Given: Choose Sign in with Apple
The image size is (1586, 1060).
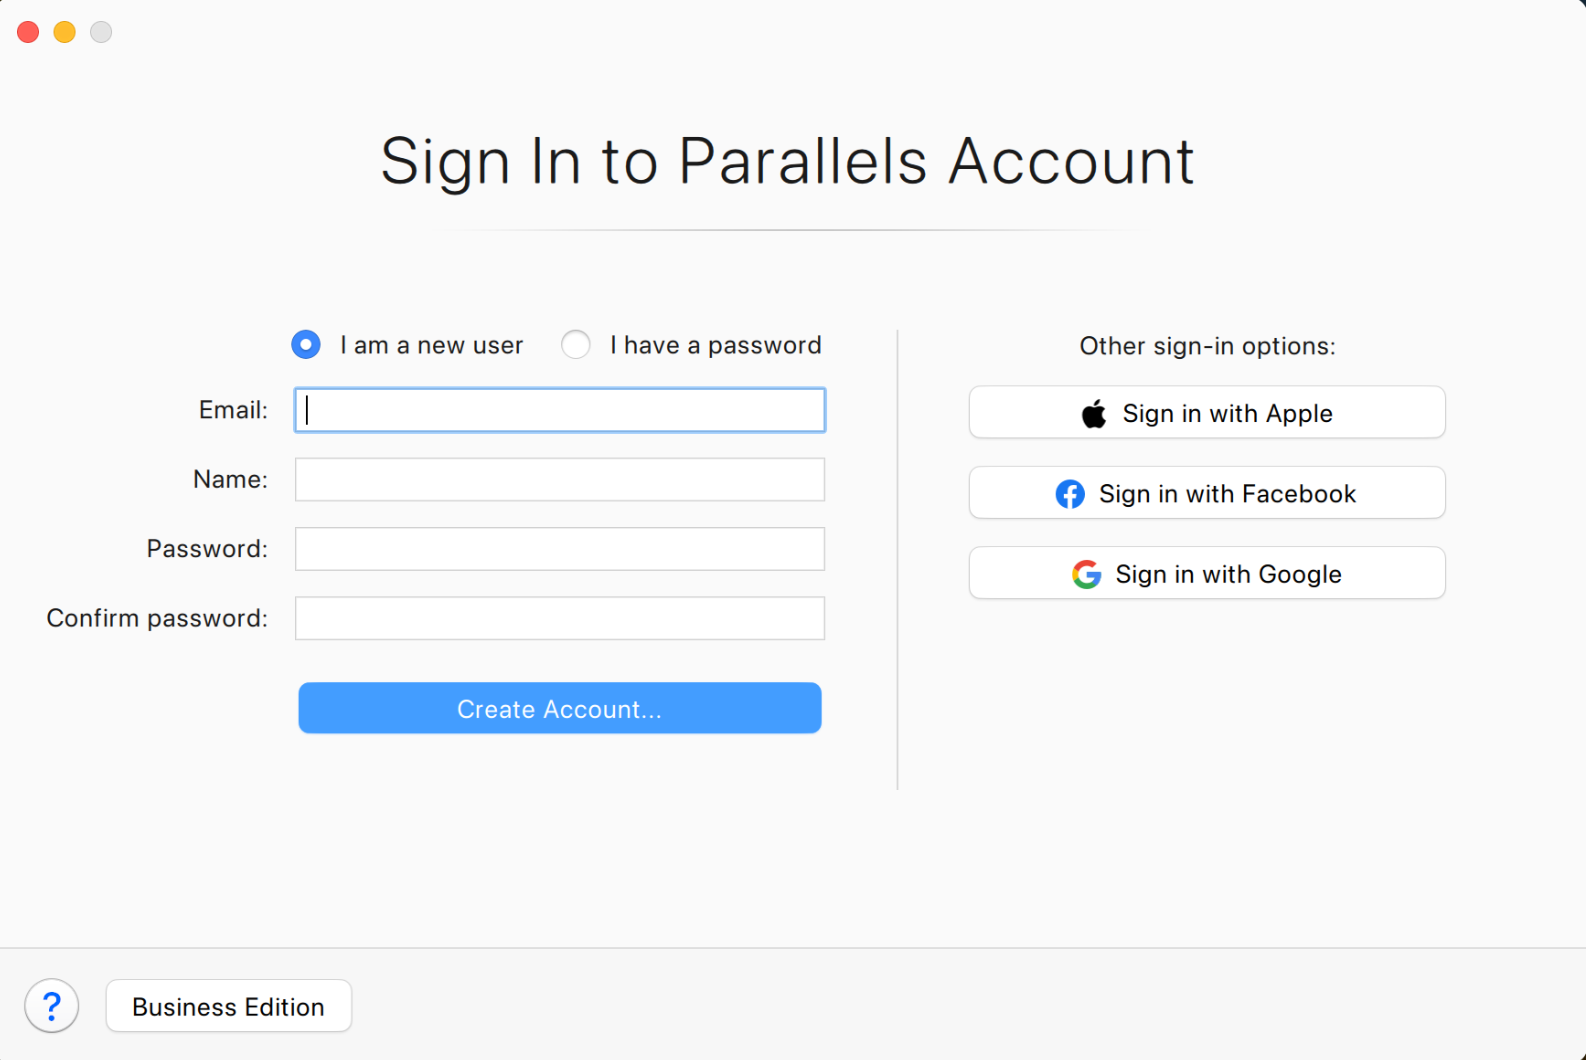Looking at the screenshot, I should pyautogui.click(x=1226, y=413).
